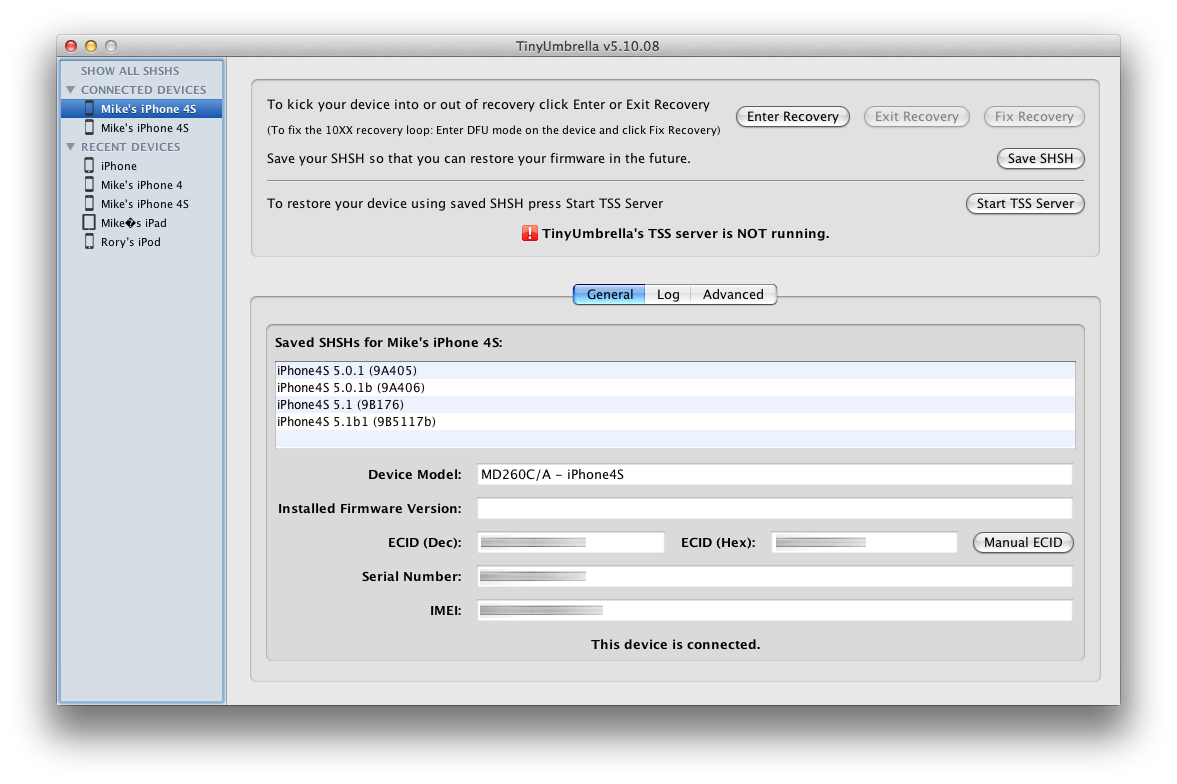Click the ECID (Dec) field
Screen dimensions: 1177x784
570,542
